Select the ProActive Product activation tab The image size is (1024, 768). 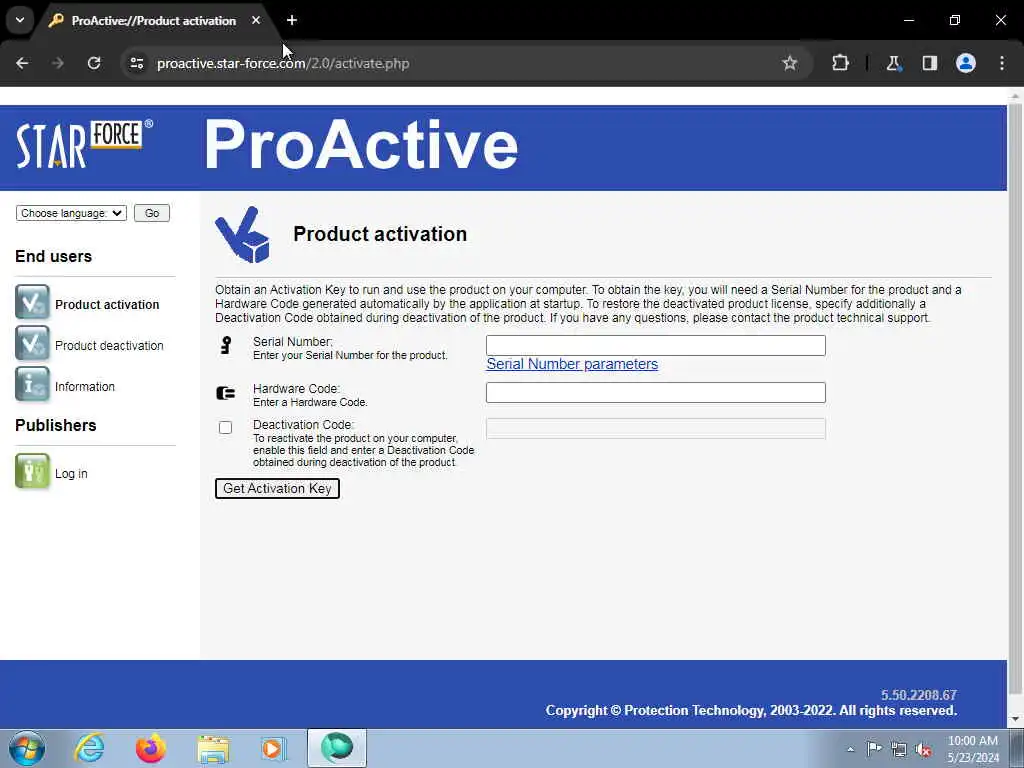154,21
